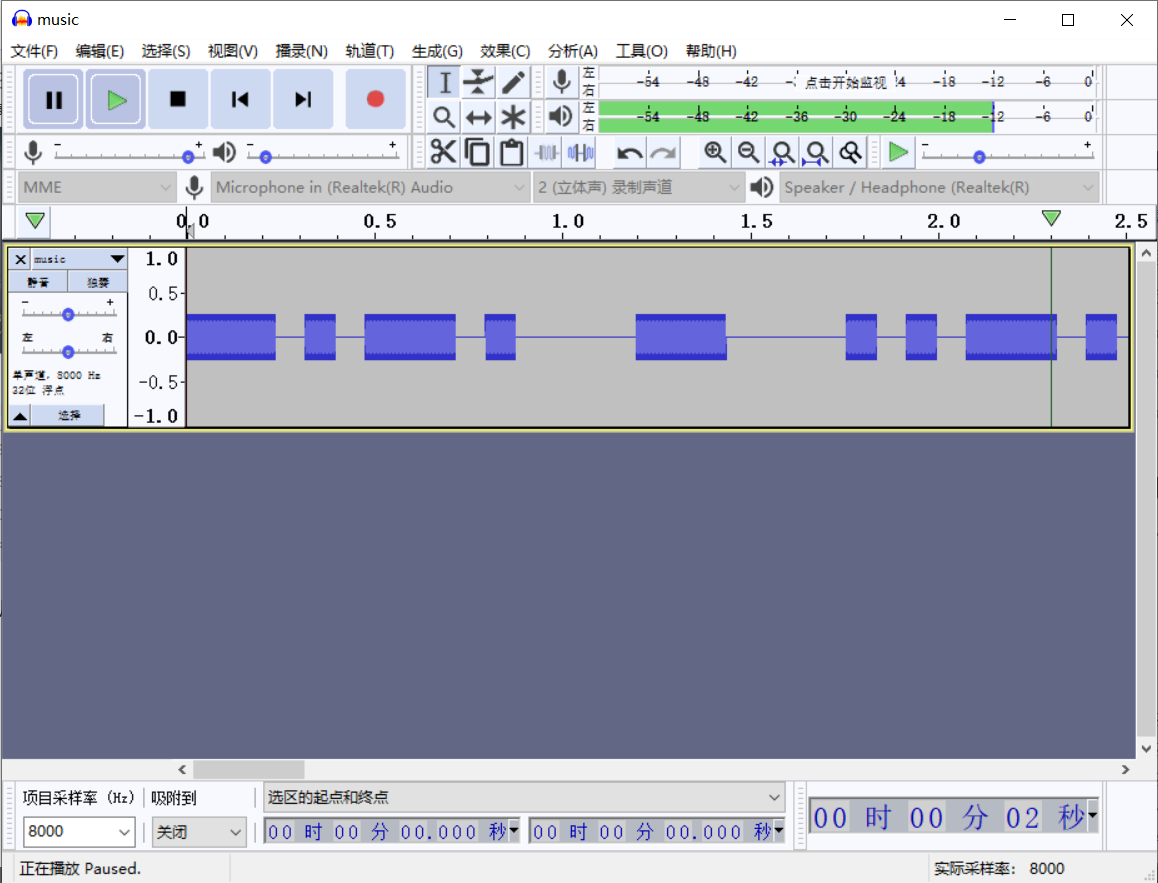Image resolution: width=1158 pixels, height=883 pixels.
Task: Select the Zoom magnifier tool
Action: [445, 117]
